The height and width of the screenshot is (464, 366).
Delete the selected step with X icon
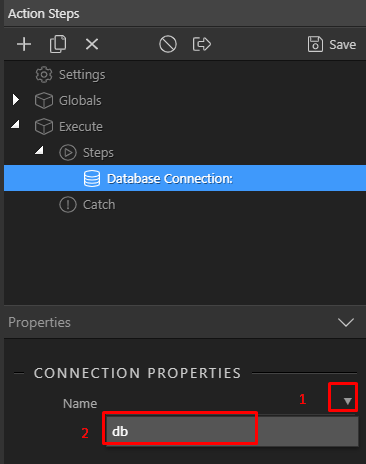click(92, 44)
